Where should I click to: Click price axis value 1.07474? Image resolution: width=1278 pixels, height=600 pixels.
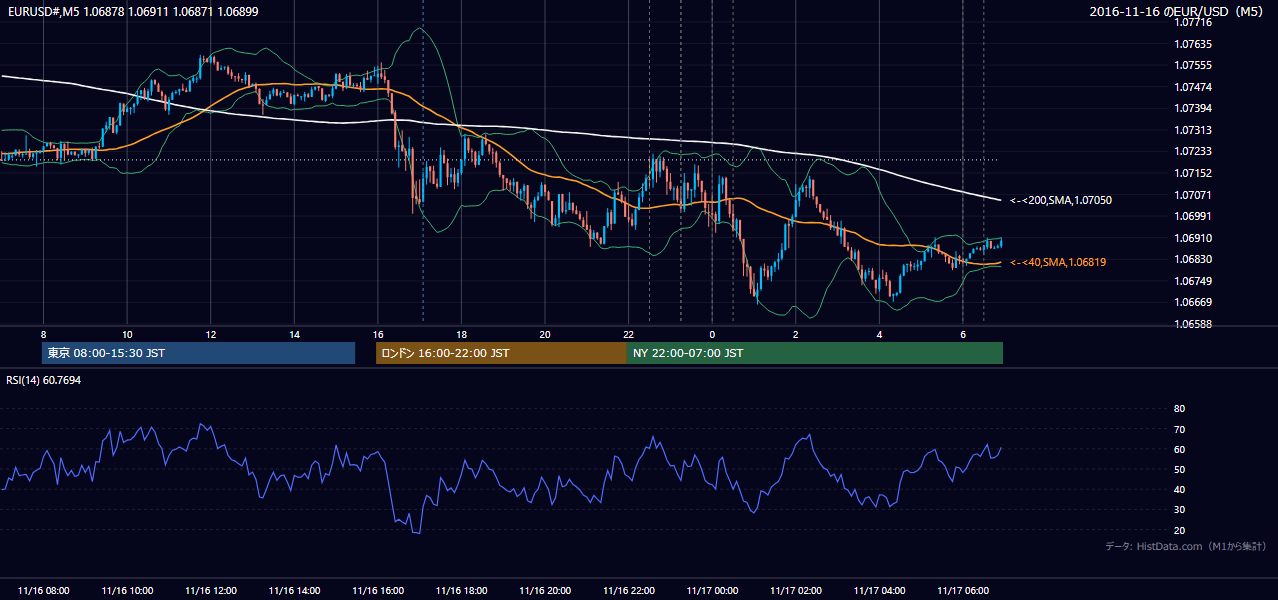tap(1193, 87)
